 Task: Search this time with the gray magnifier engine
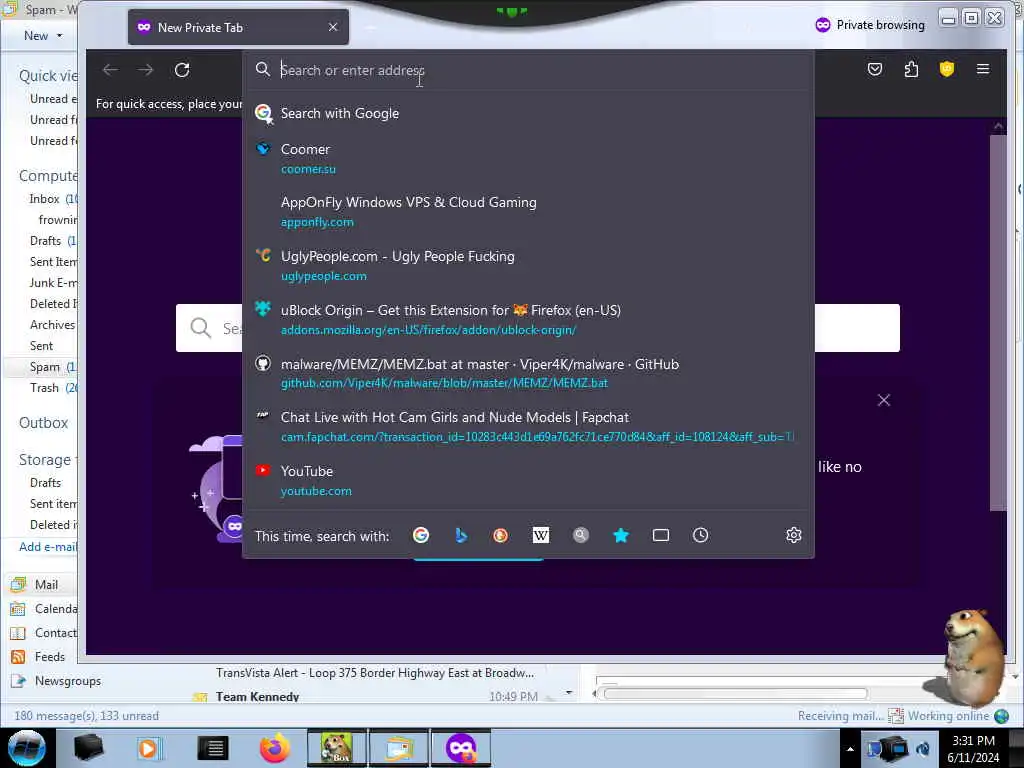[581, 536]
